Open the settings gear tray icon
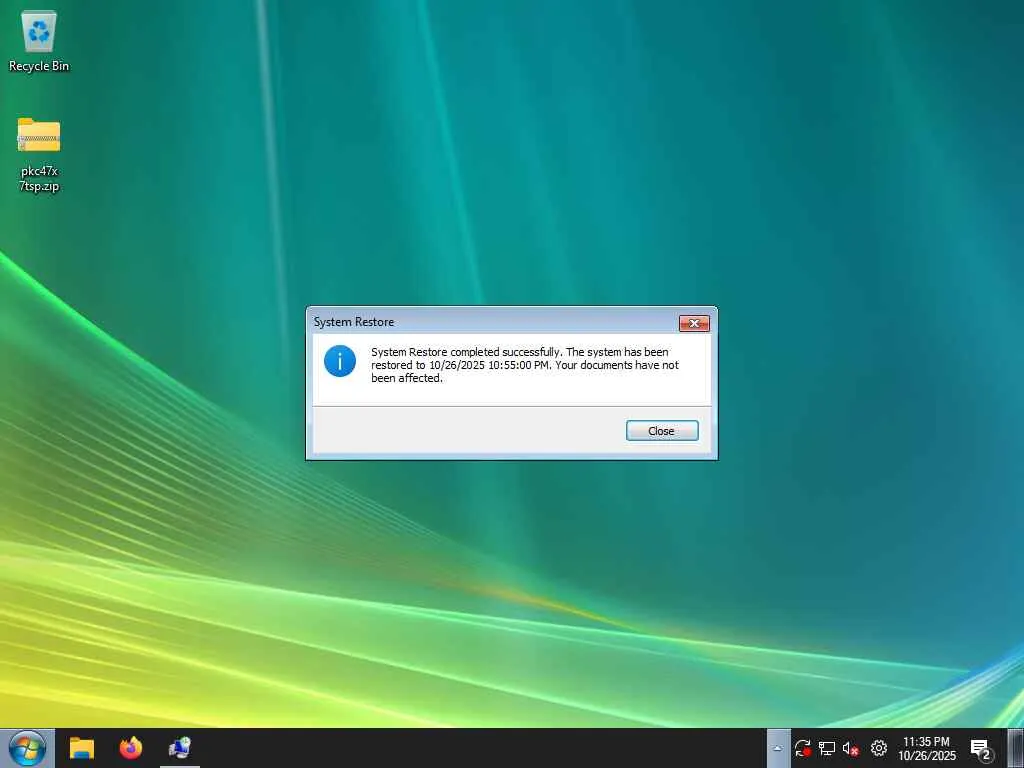Image resolution: width=1024 pixels, height=768 pixels. (x=879, y=748)
